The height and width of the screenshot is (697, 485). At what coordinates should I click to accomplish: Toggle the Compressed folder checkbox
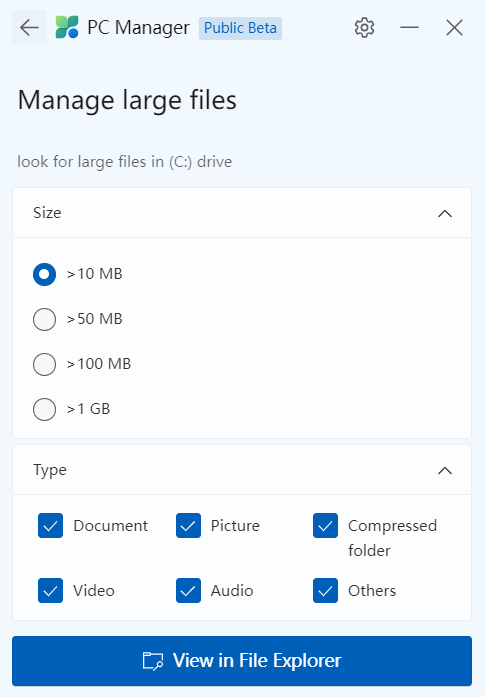click(325, 526)
